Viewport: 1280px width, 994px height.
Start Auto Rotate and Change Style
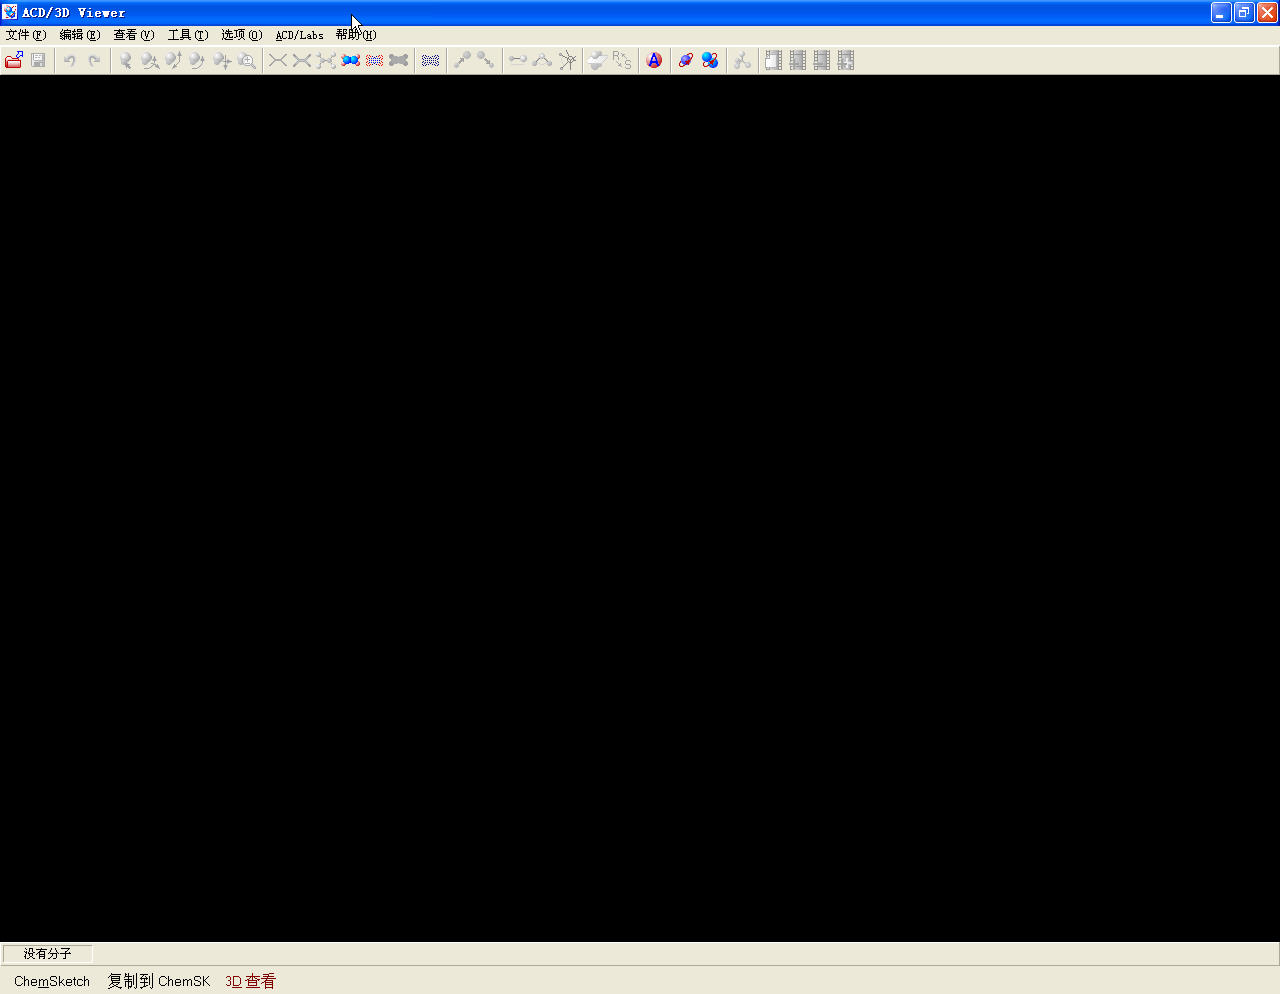pyautogui.click(x=710, y=60)
